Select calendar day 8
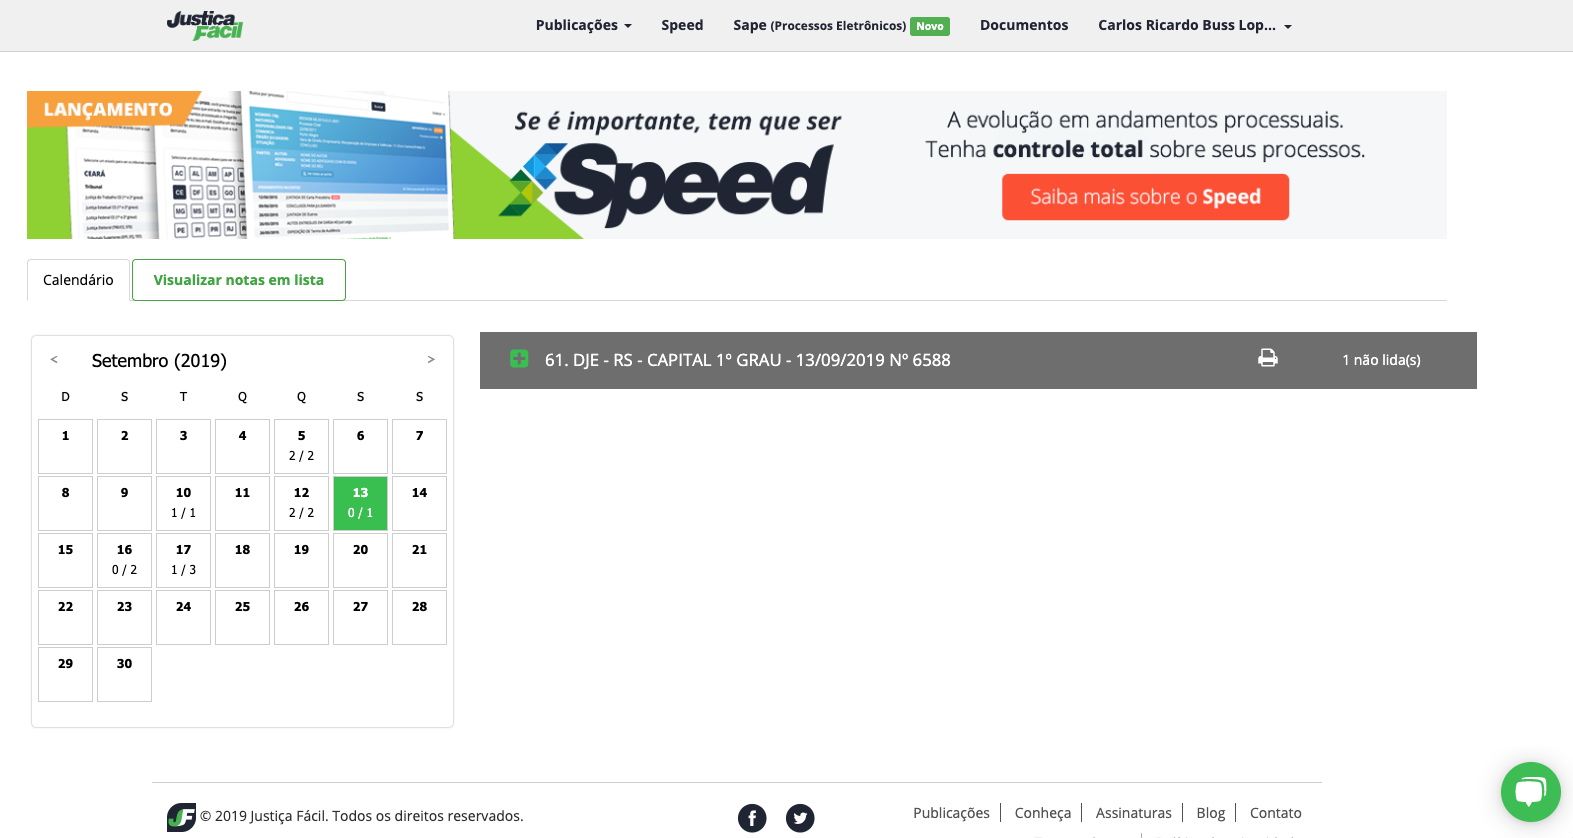The width and height of the screenshot is (1573, 838). point(65,503)
